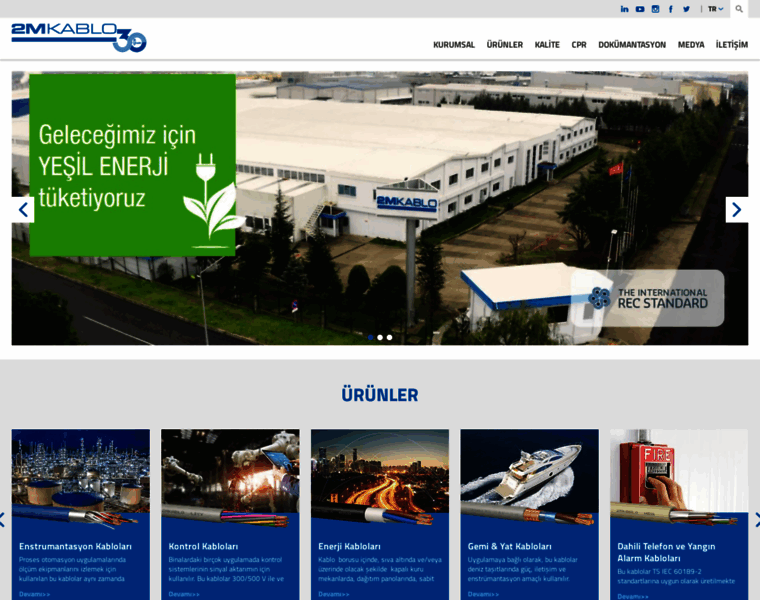This screenshot has width=760, height=600.
Task: Go to previous hero slide
Action: pyautogui.click(x=23, y=210)
